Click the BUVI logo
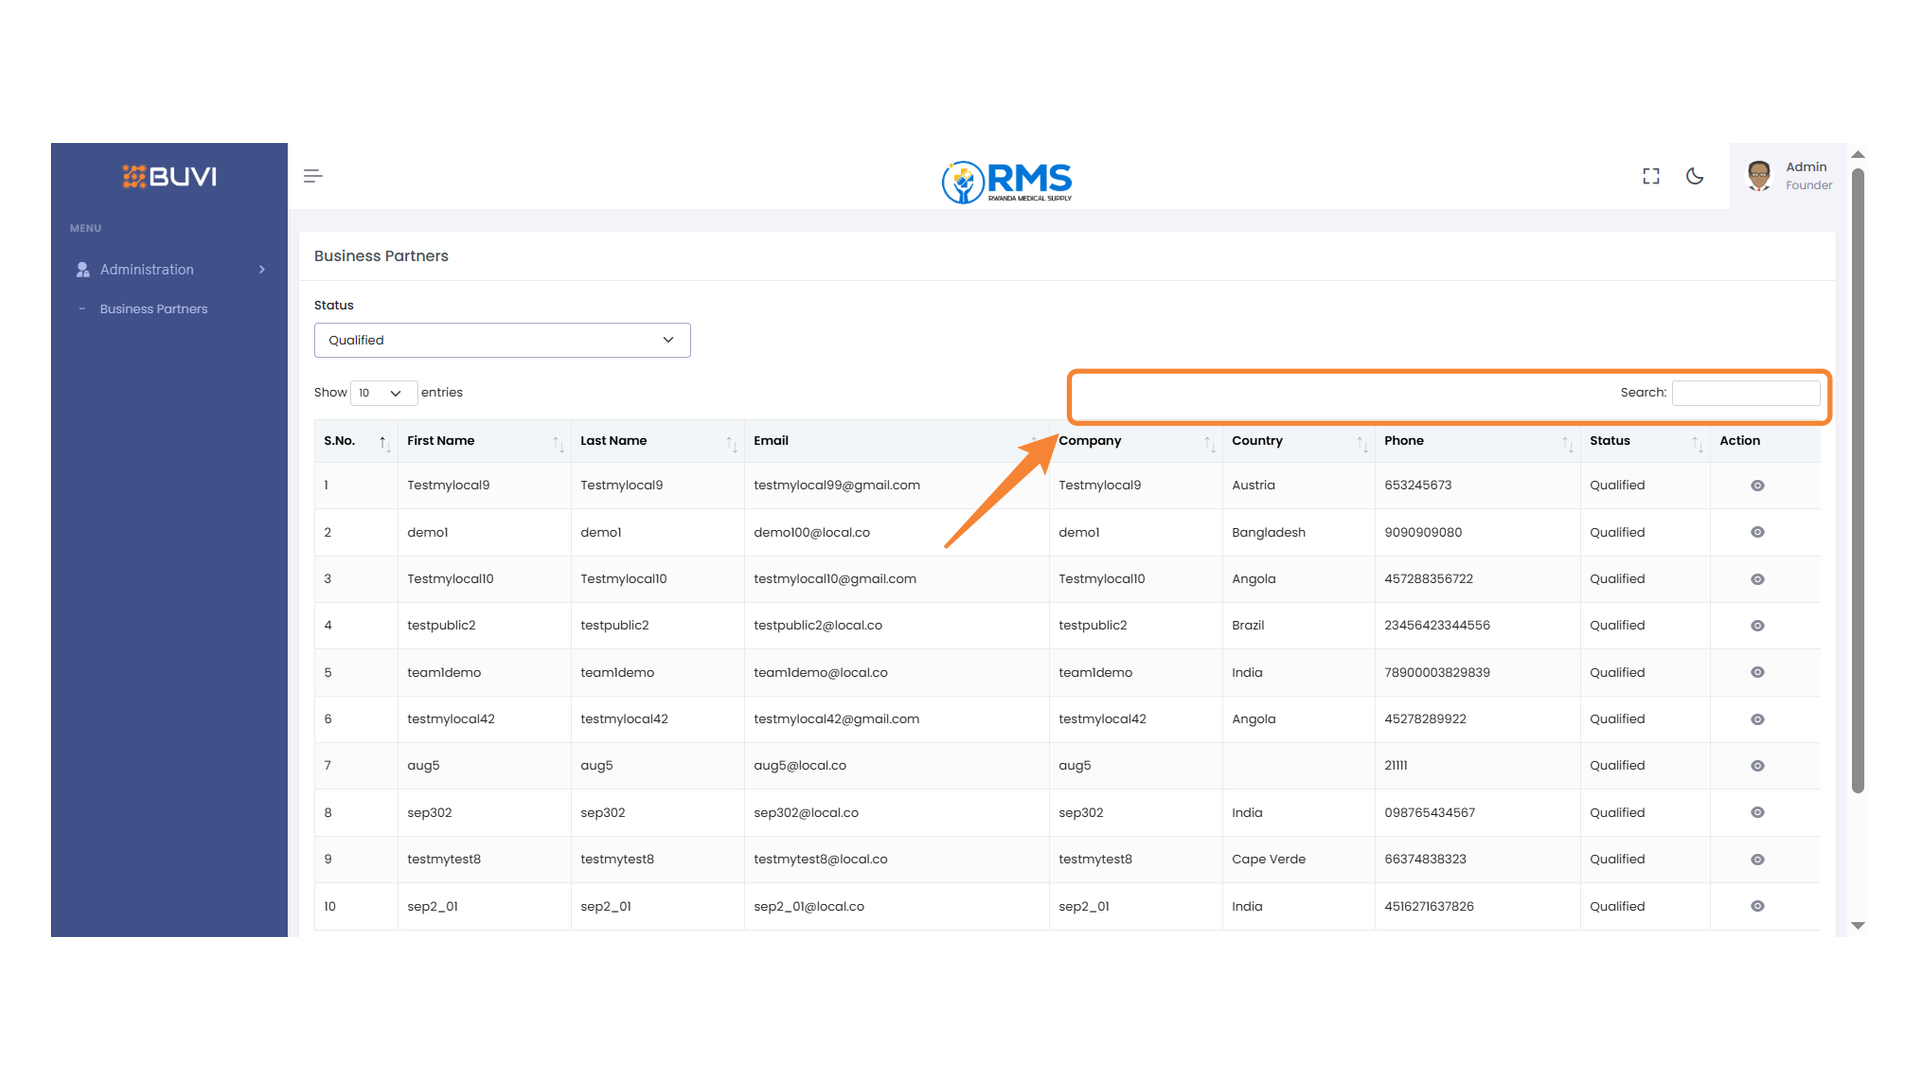The height and width of the screenshot is (1080, 1920). (x=169, y=177)
